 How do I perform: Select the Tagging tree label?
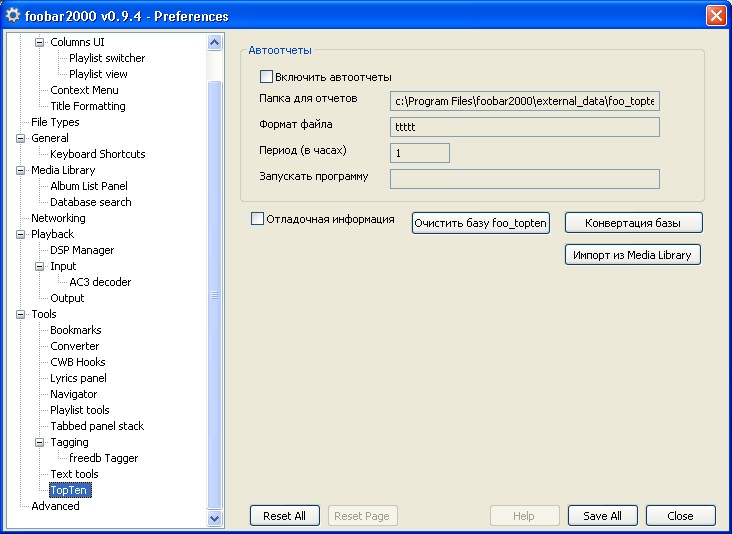pyautogui.click(x=69, y=442)
